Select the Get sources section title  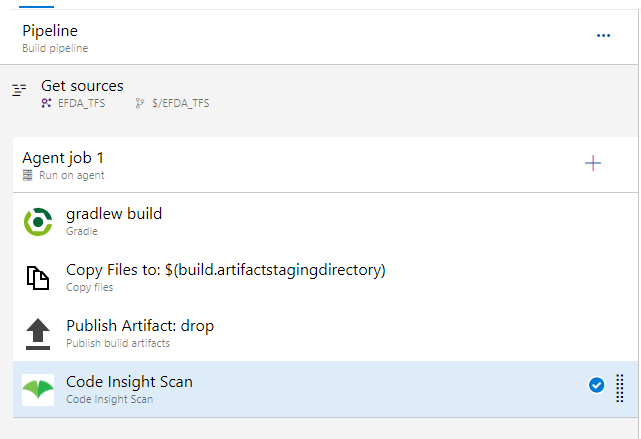tap(82, 86)
